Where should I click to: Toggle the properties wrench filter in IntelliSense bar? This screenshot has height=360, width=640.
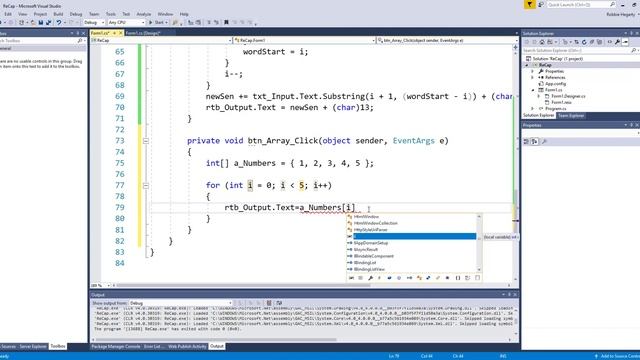pos(370,278)
